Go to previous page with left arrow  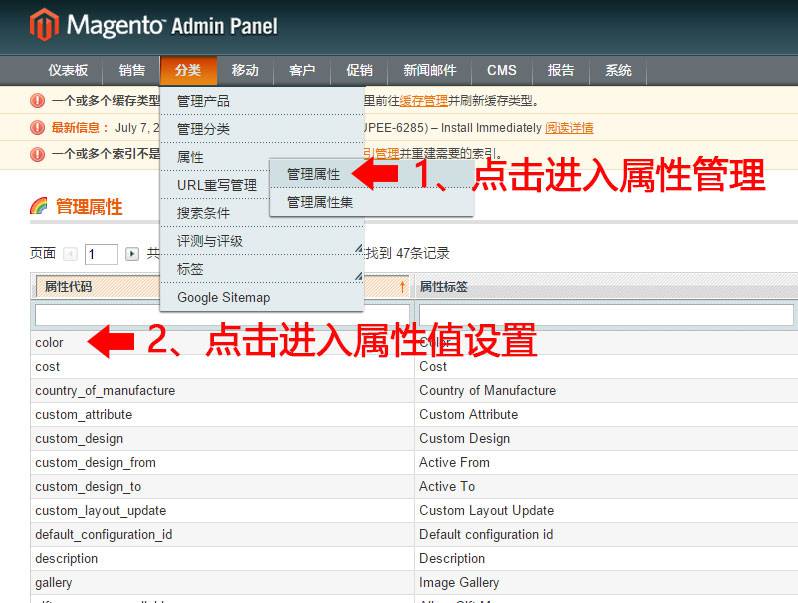(70, 254)
